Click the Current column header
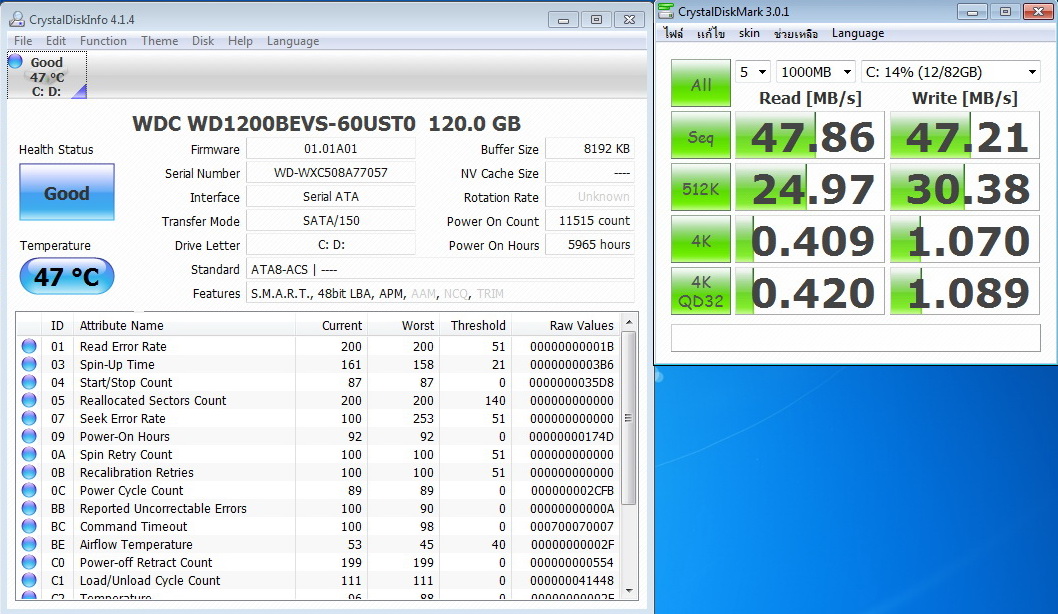This screenshot has width=1058, height=614. pos(332,325)
